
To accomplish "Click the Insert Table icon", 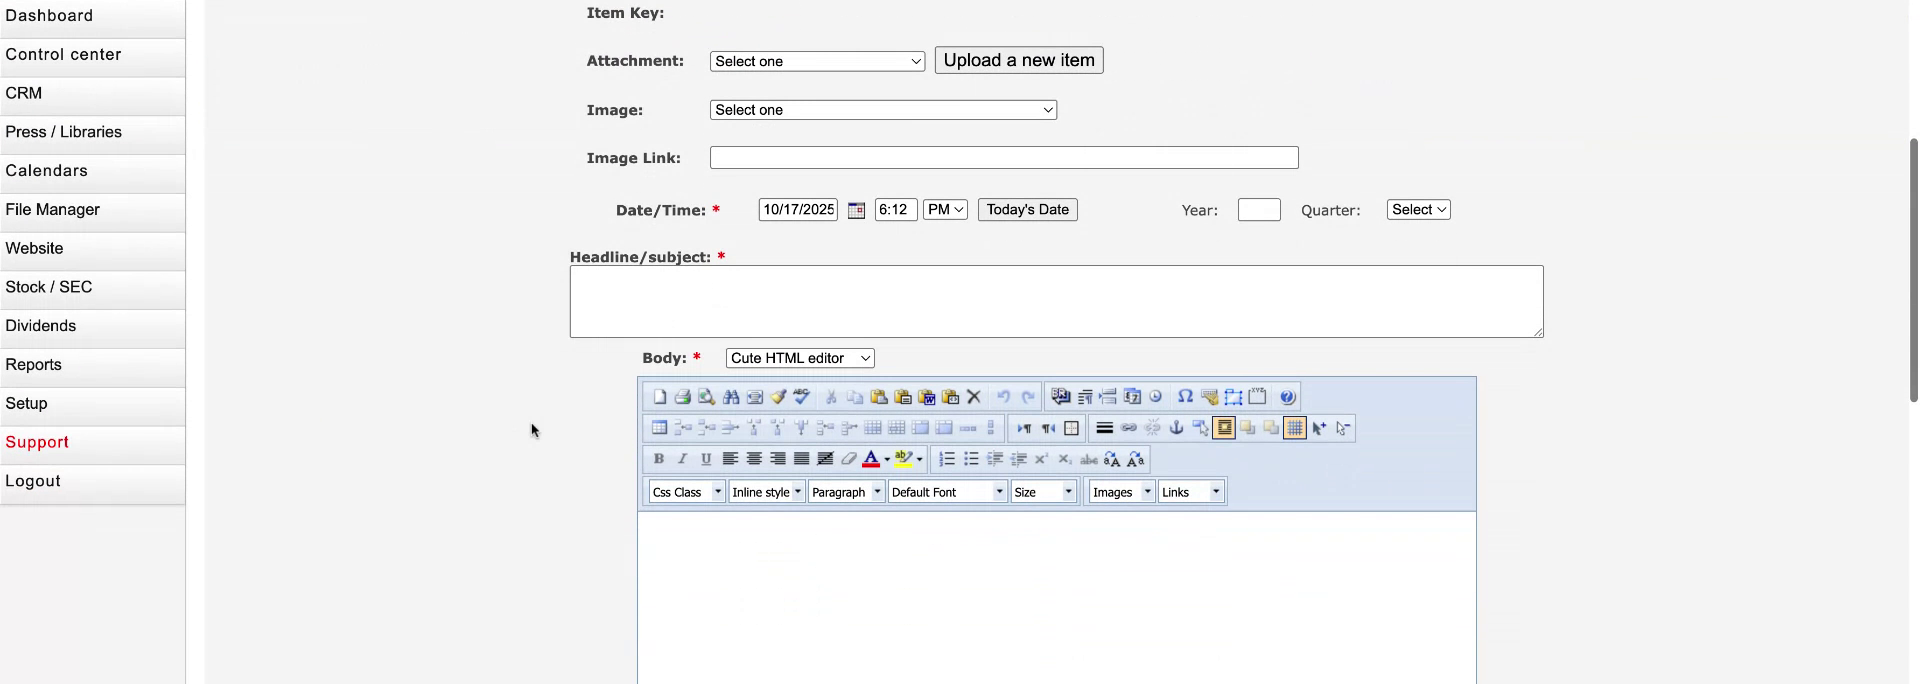I will pyautogui.click(x=659, y=428).
